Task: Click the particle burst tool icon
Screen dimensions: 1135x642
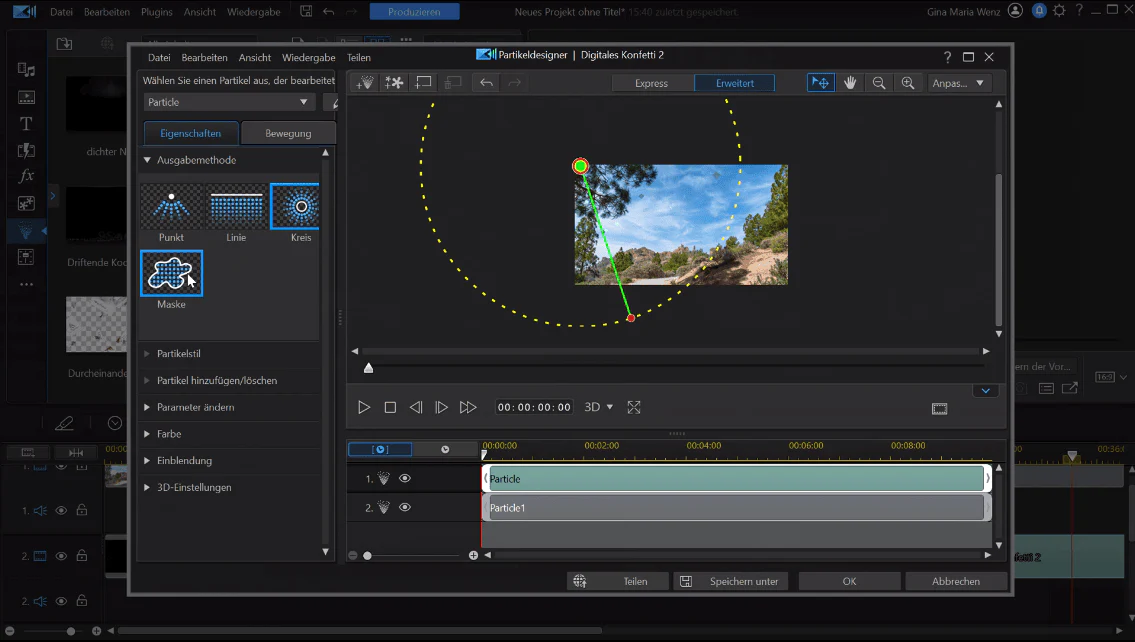Action: click(394, 83)
